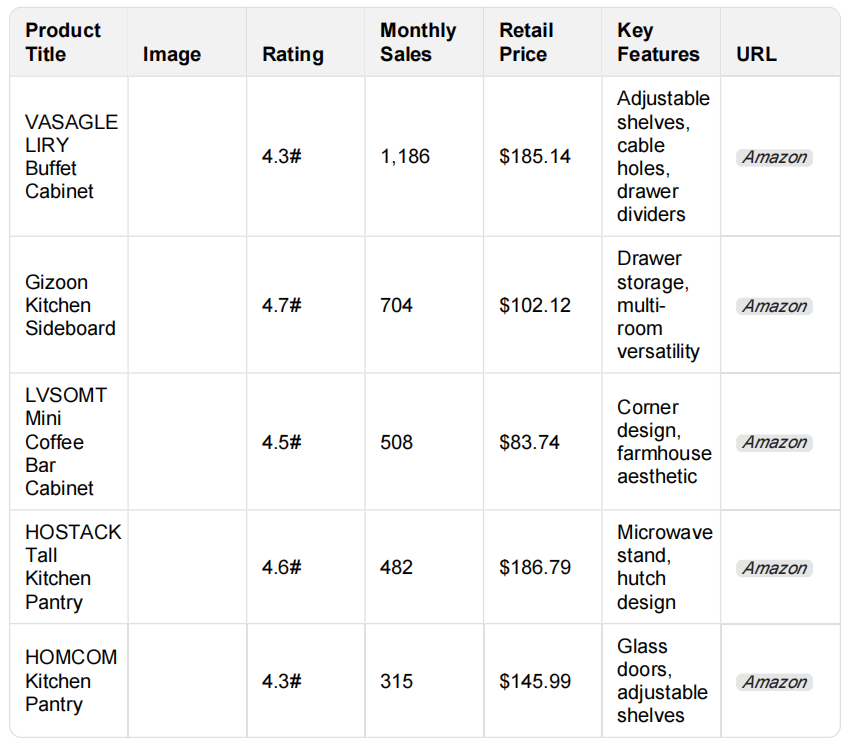This screenshot has height=746, width=852.
Task: Click the 482 monthly sales value
Action: 396,567
